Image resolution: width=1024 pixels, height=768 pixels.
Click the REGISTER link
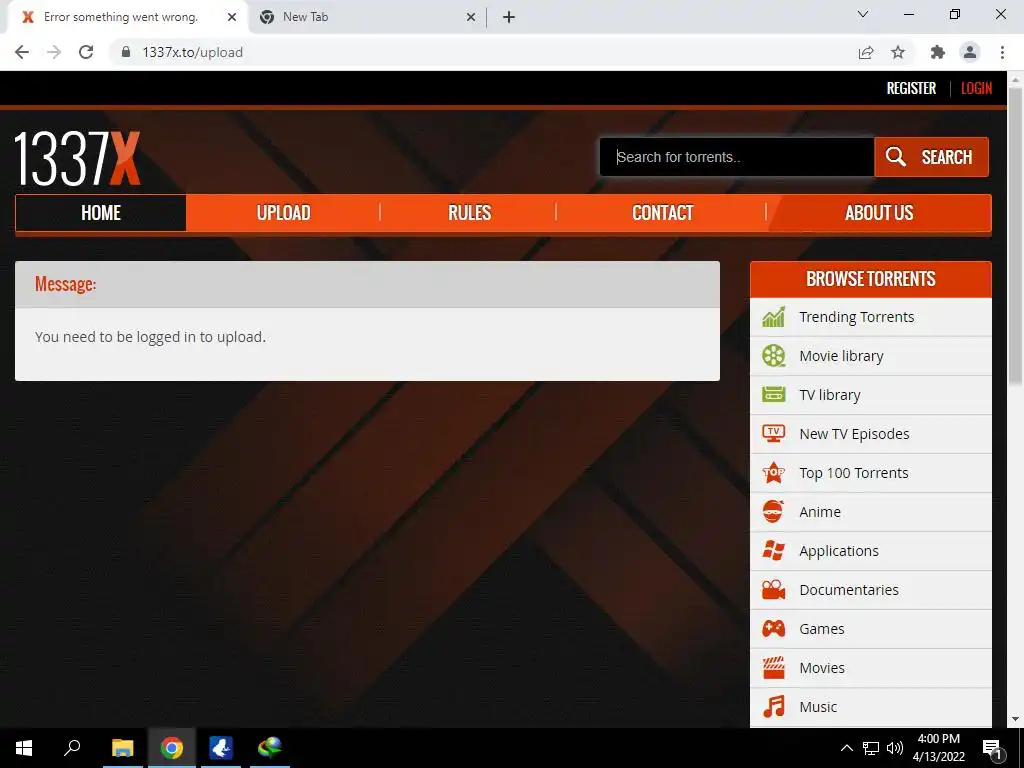[911, 88]
